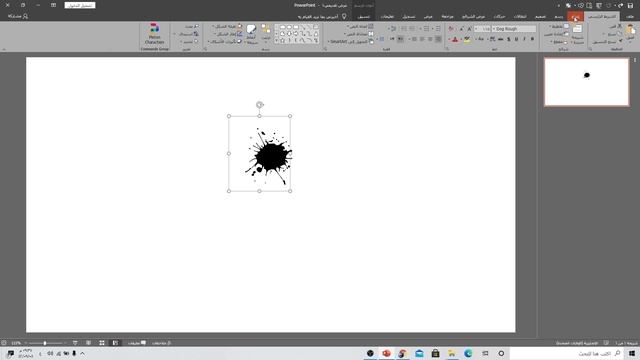Toggle bulleted list
This screenshot has height=360, width=640.
[x=438, y=29]
